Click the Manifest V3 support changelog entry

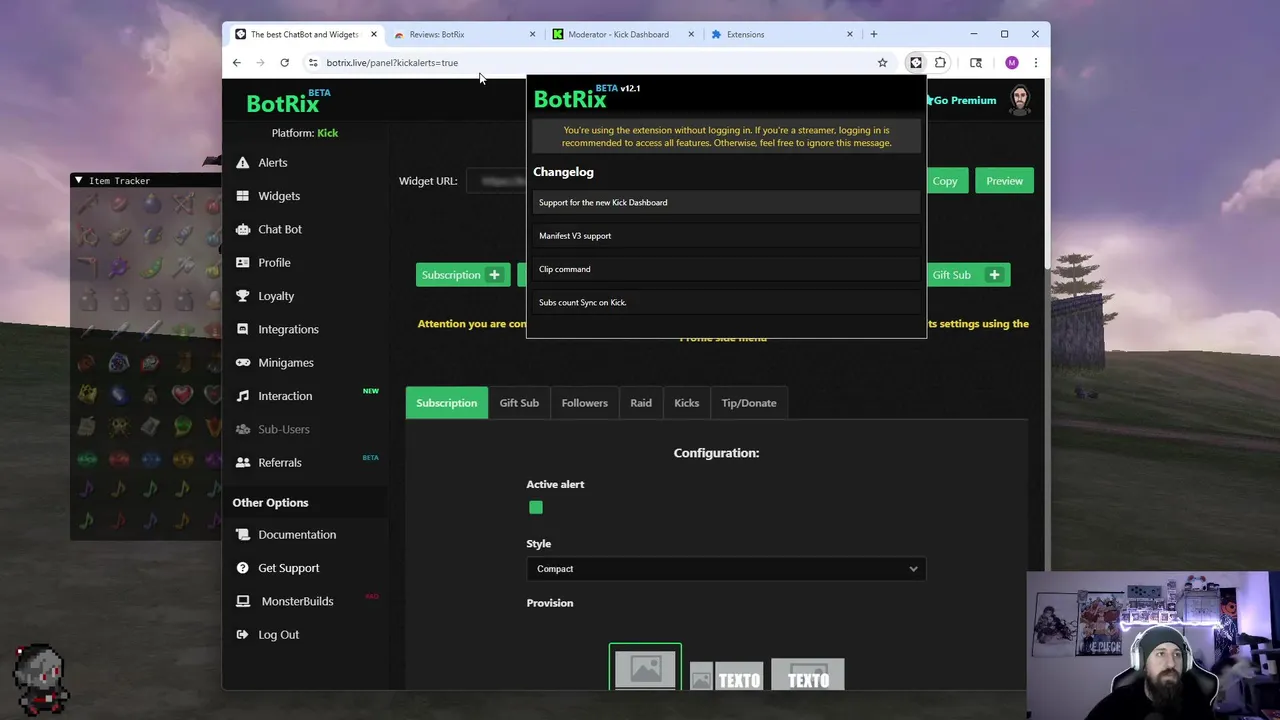pyautogui.click(x=726, y=236)
